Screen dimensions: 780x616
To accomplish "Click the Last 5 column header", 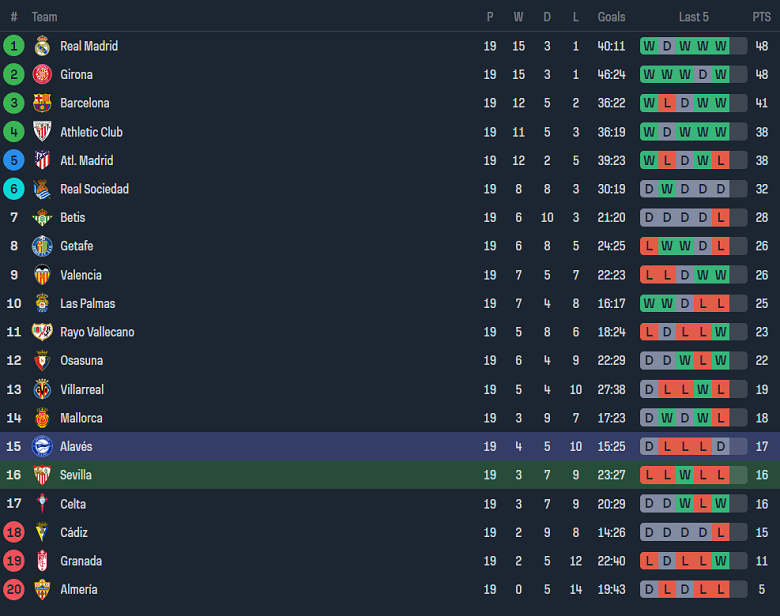I will pos(693,17).
